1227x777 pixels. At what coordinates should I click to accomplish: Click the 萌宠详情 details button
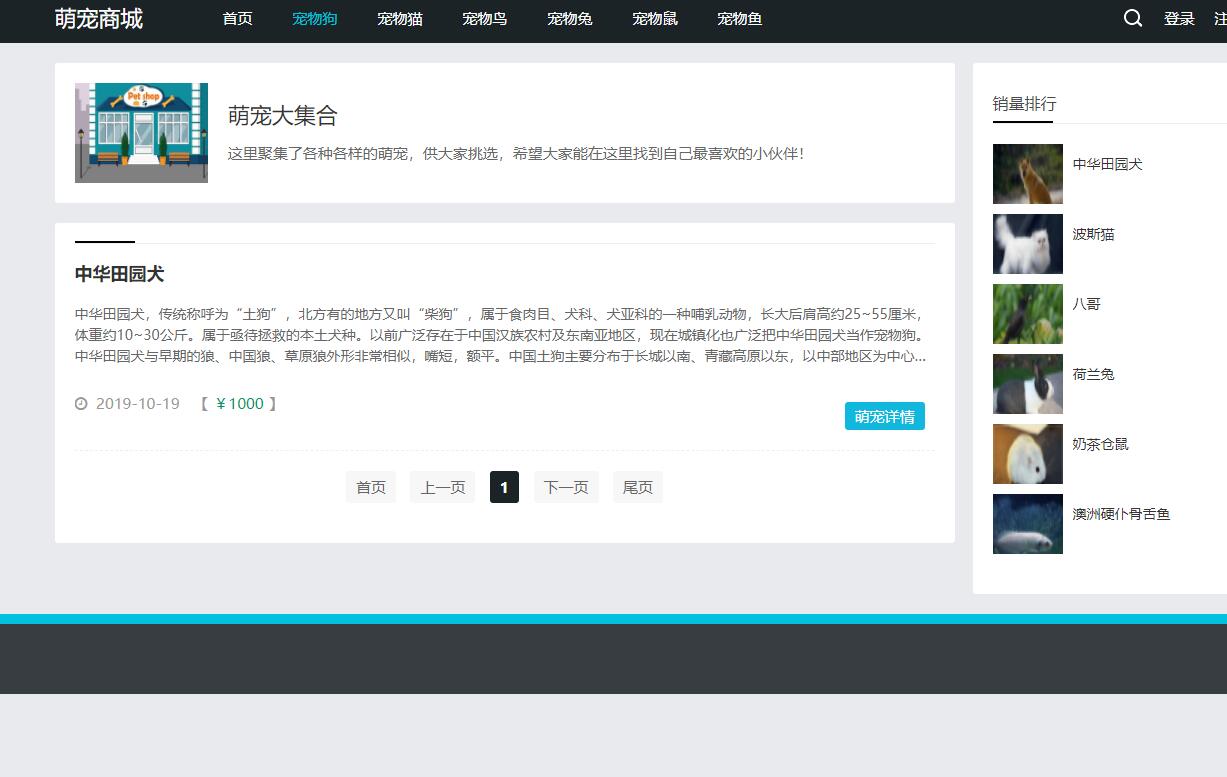[884, 415]
